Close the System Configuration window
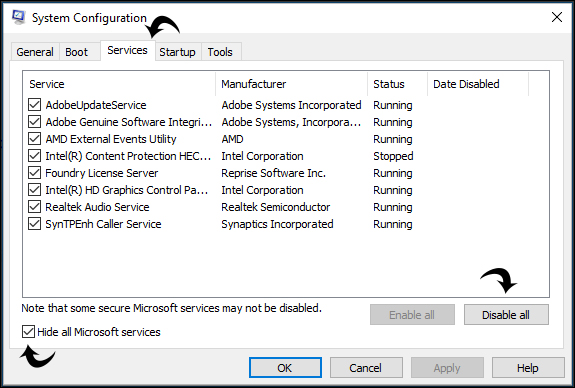 pyautogui.click(x=556, y=17)
